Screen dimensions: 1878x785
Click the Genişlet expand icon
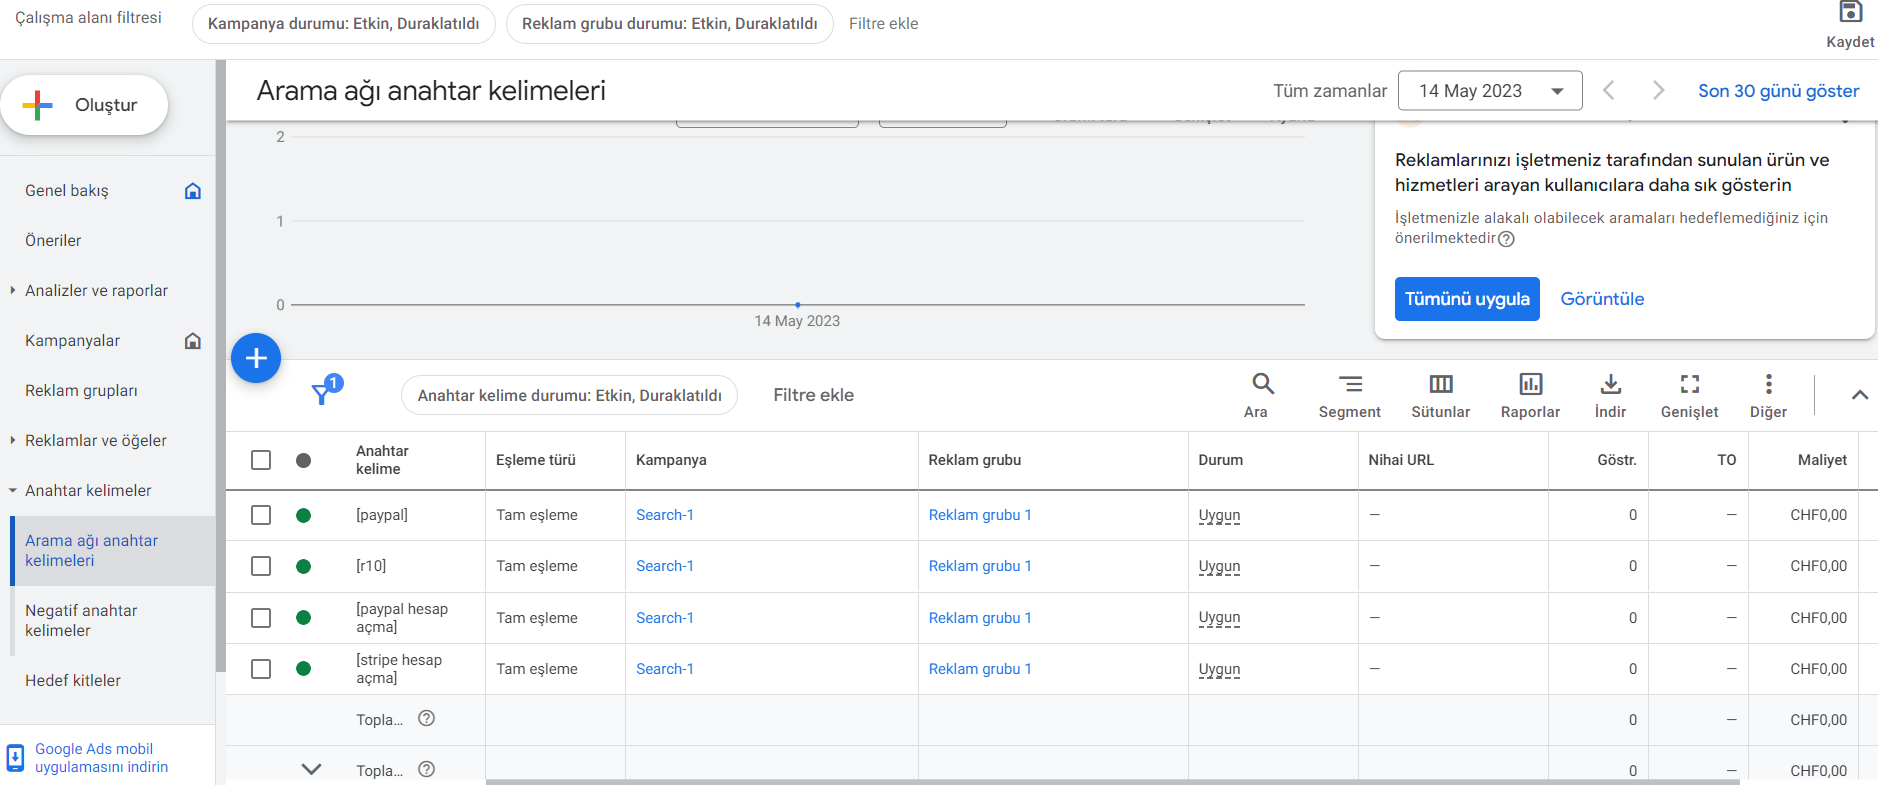(x=1690, y=383)
